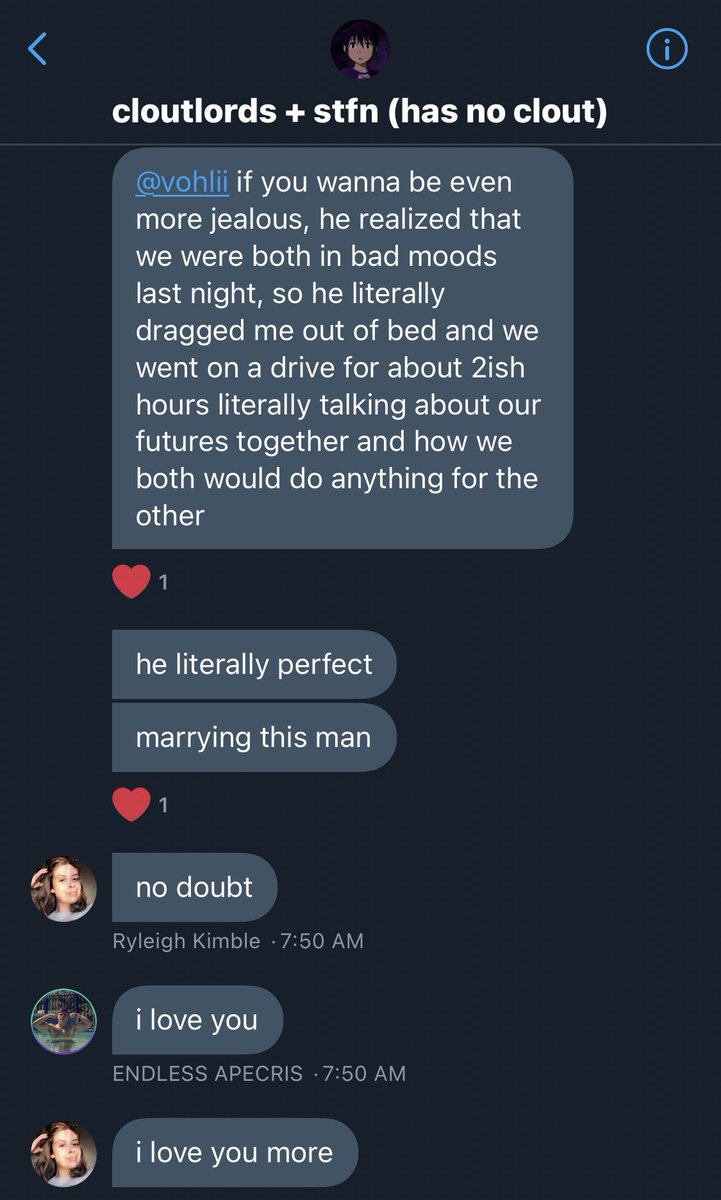The height and width of the screenshot is (1200, 721).
Task: Open conversation info icon
Action: click(x=667, y=48)
